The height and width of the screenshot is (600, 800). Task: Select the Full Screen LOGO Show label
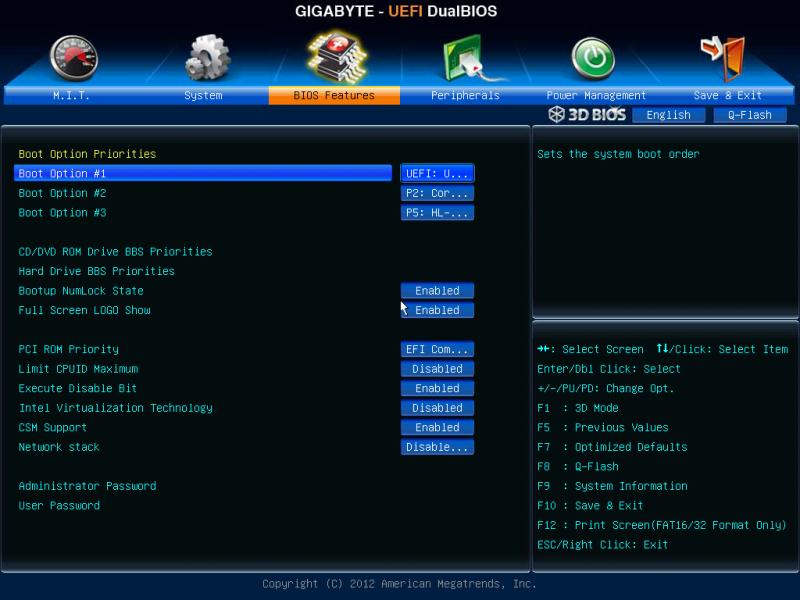(84, 310)
